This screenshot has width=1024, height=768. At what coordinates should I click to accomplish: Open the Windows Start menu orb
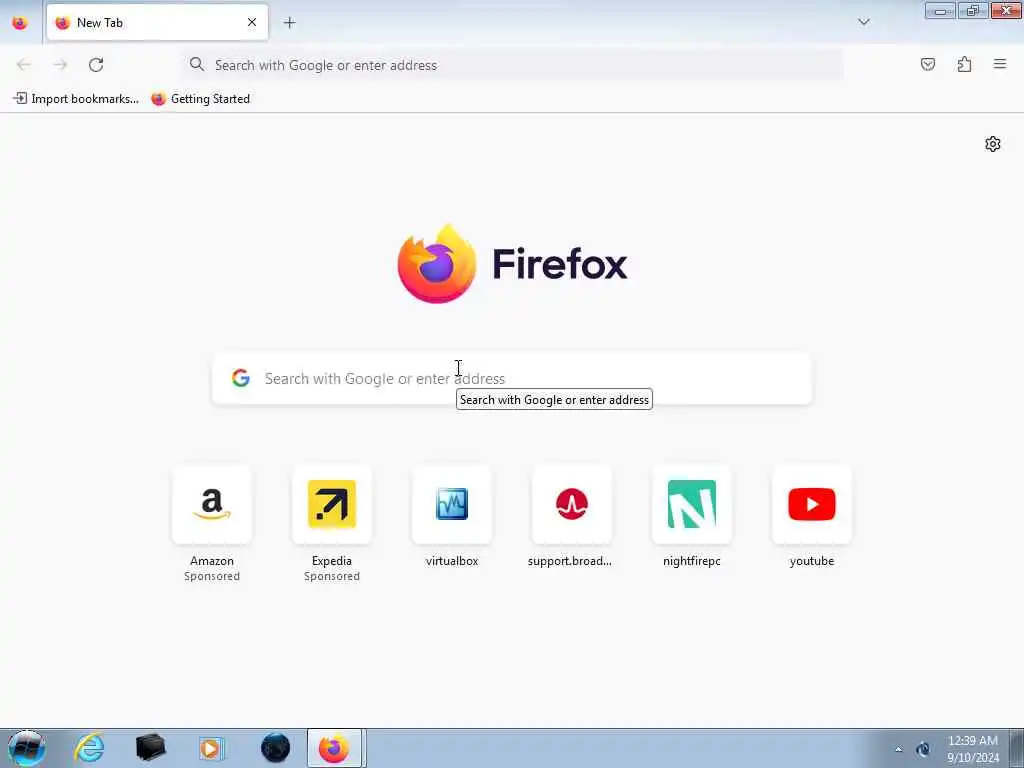coord(26,748)
